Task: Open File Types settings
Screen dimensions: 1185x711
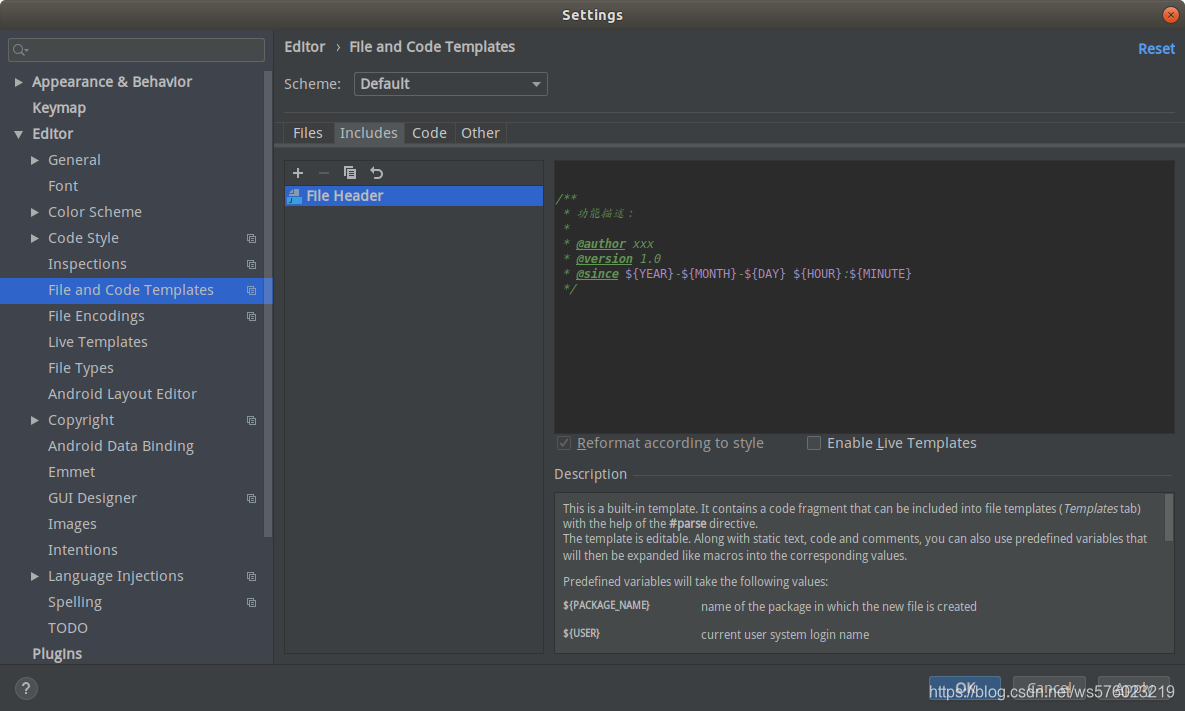Action: tap(81, 369)
